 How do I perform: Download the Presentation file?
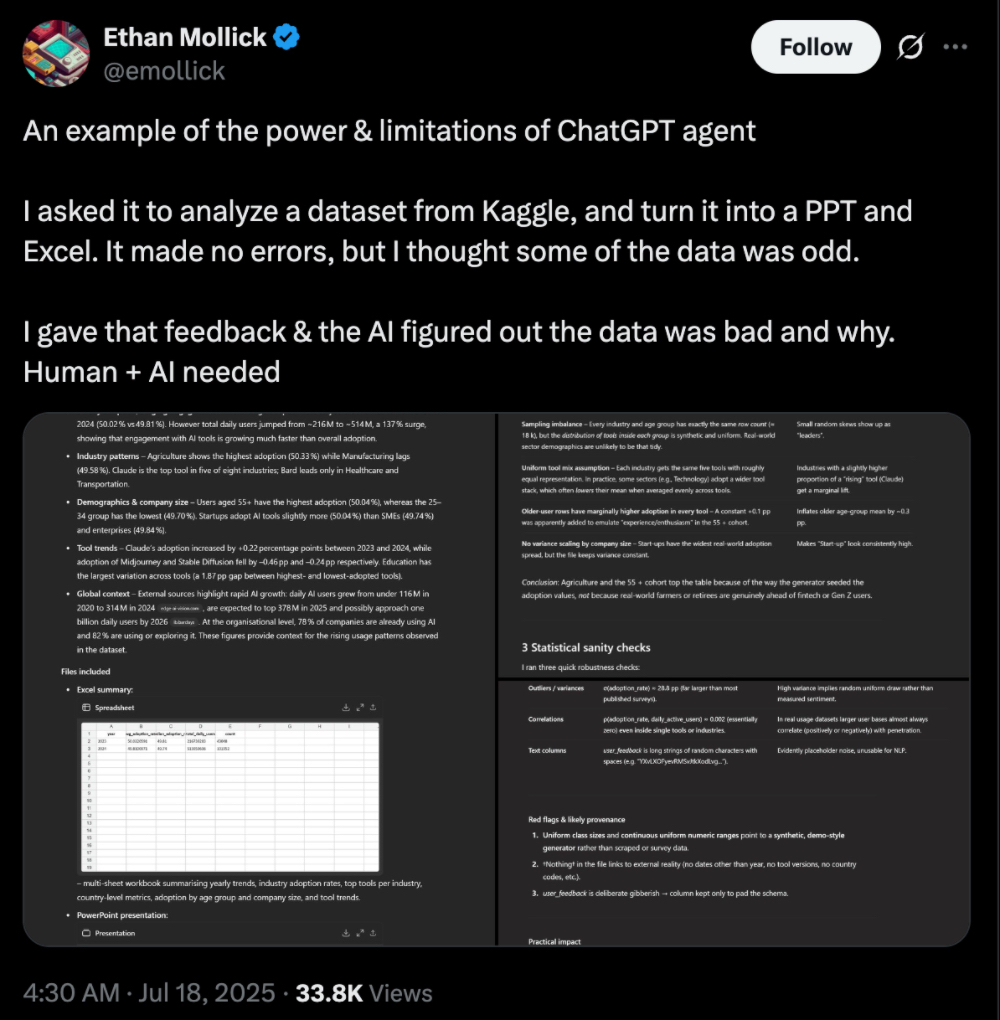346,933
